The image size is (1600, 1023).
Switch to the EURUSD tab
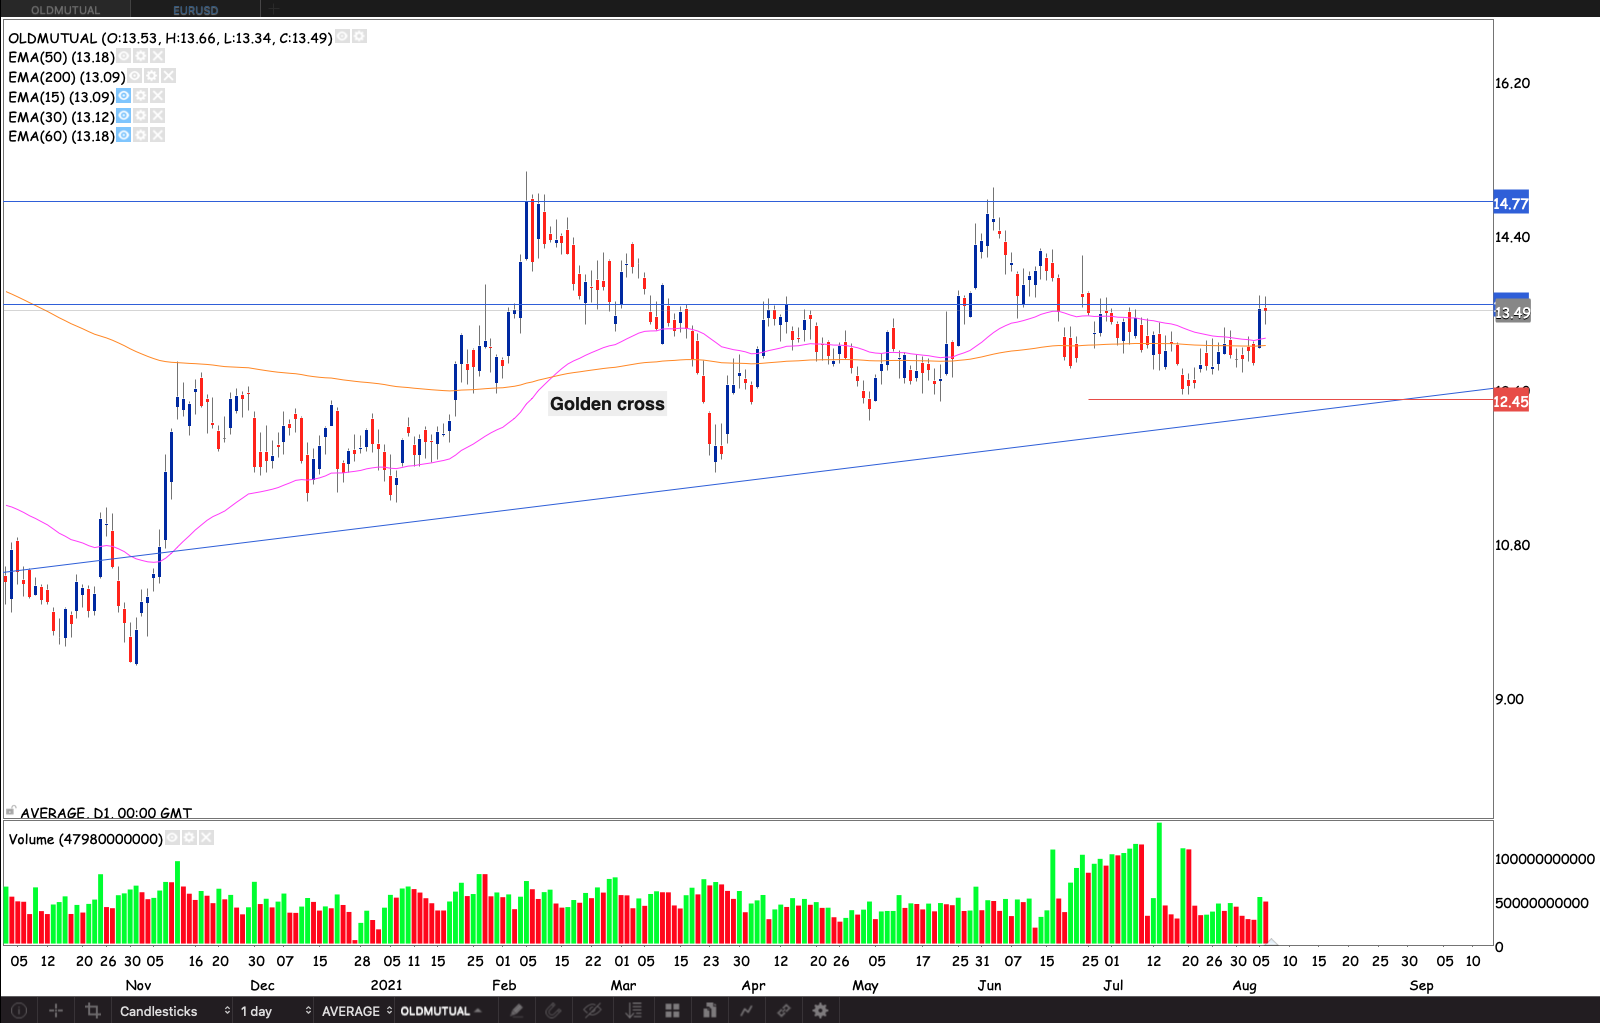[195, 10]
